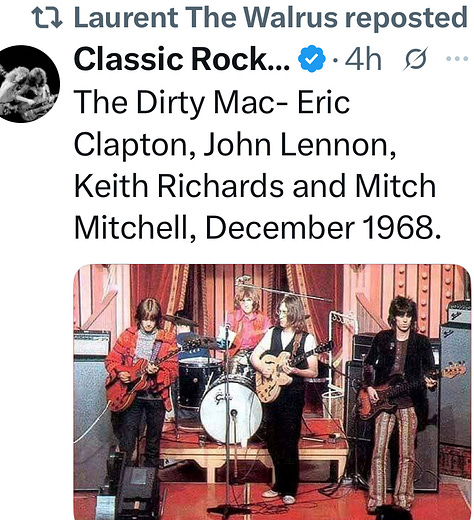Click the crossed-circle Grok icon
474x520 pixels.
[416, 59]
